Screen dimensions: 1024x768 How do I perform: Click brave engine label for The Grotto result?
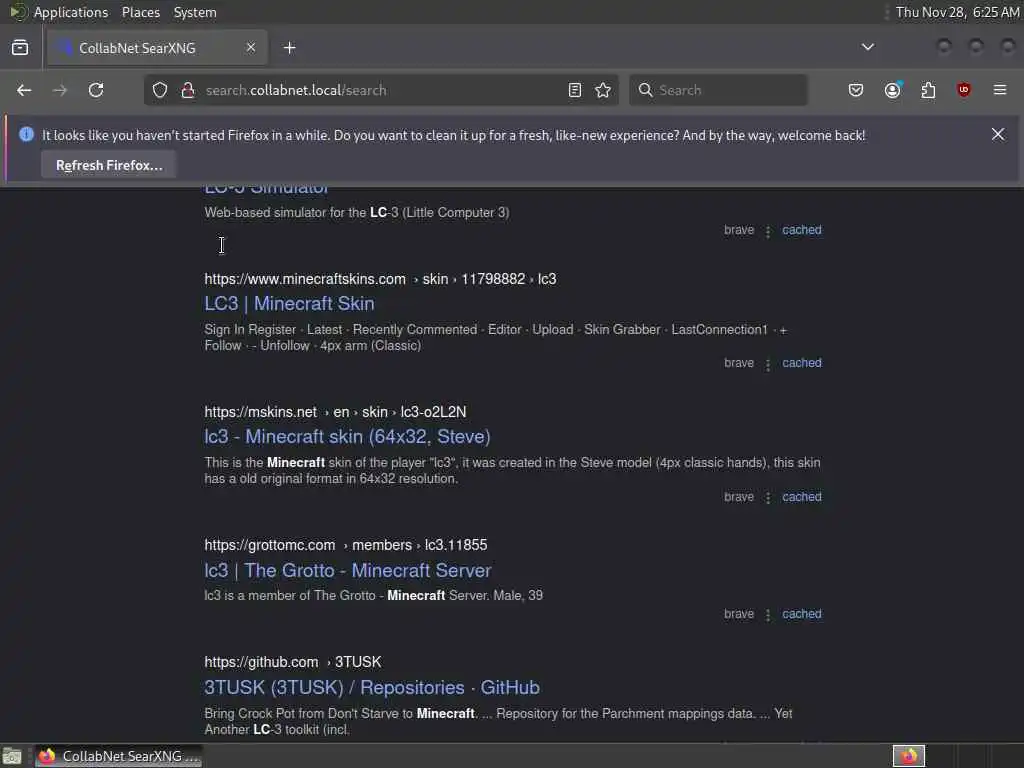pyautogui.click(x=739, y=614)
